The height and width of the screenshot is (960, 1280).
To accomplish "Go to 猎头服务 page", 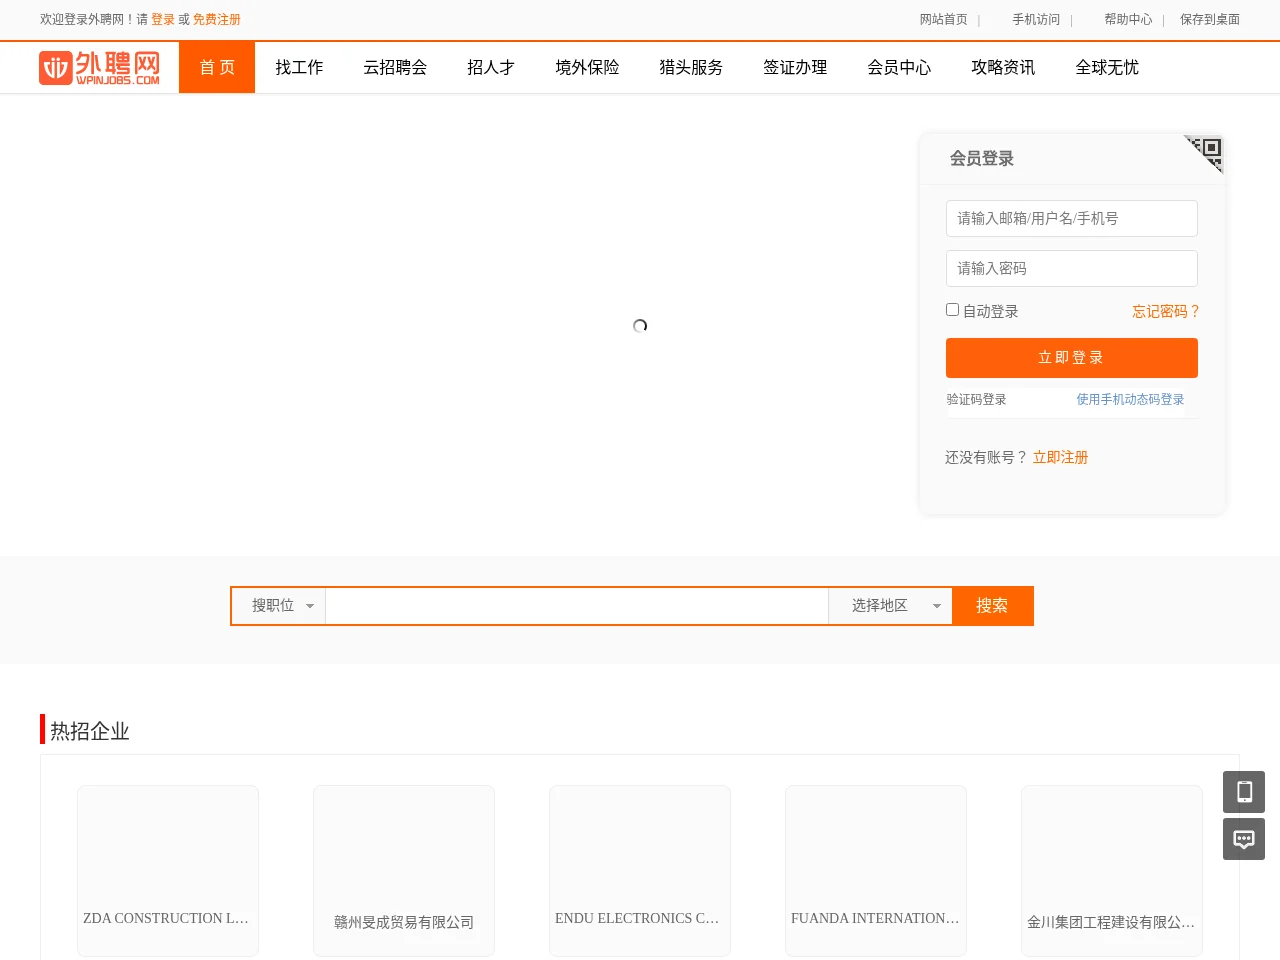I will [x=691, y=68].
